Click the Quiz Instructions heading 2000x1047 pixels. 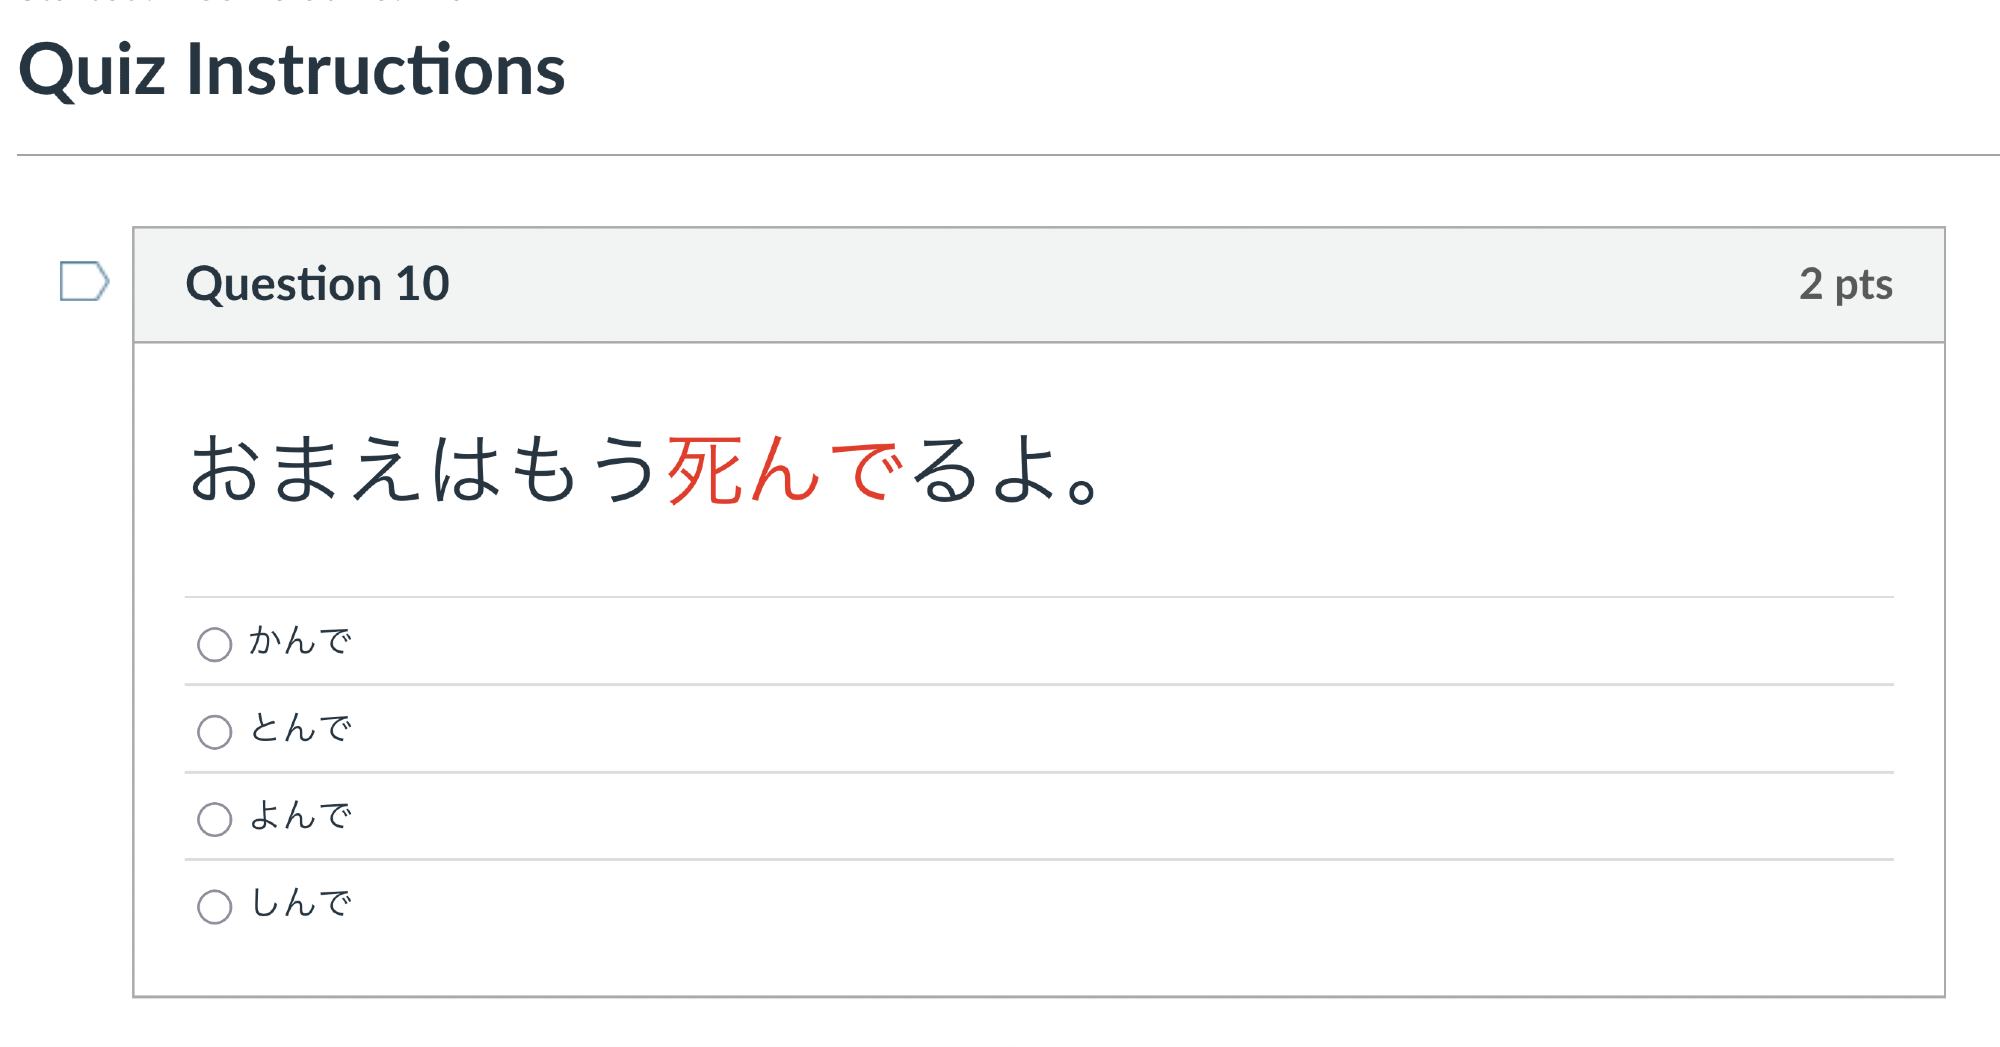pos(291,70)
